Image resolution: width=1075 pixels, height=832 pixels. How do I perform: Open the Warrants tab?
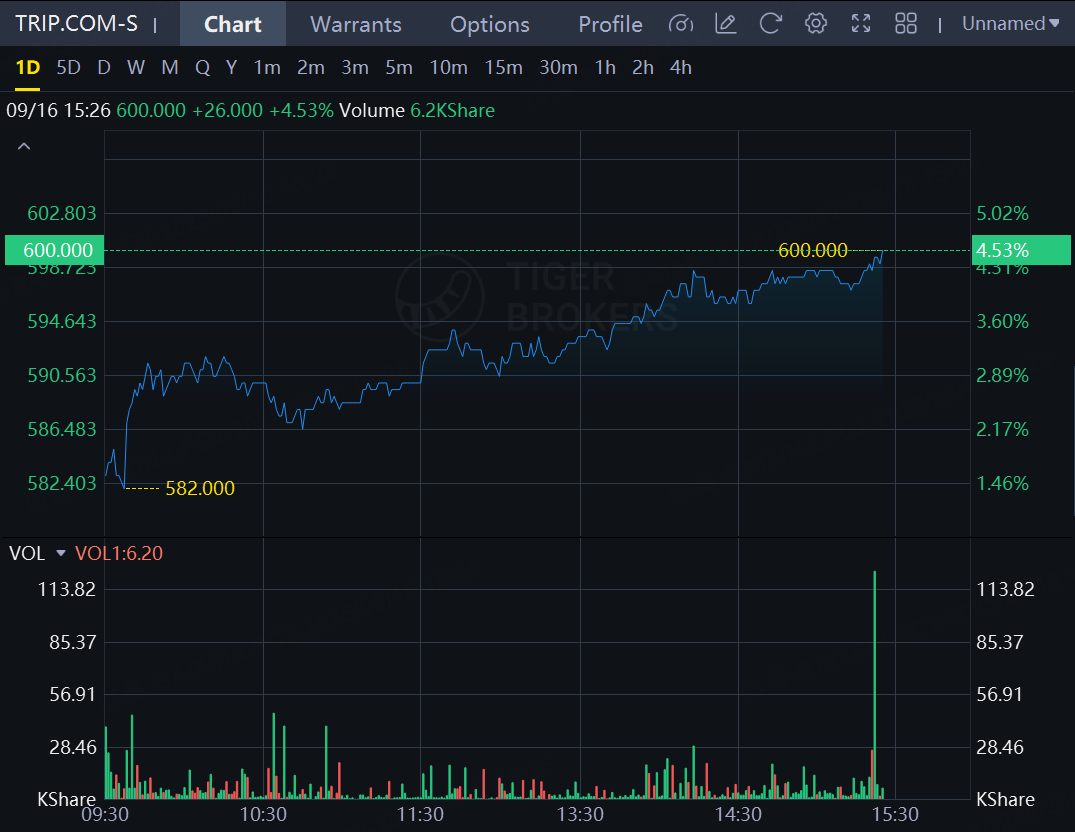point(356,24)
